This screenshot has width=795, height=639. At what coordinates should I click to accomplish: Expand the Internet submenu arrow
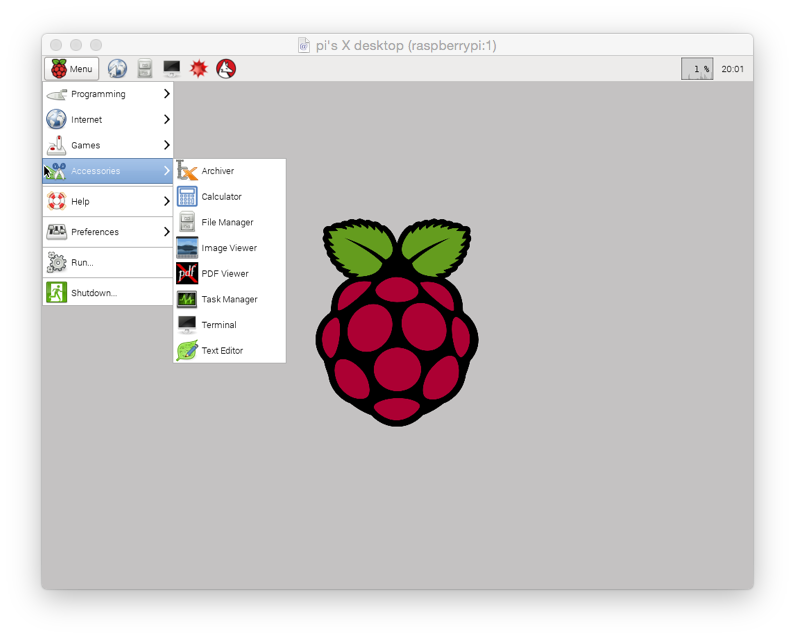pos(166,119)
